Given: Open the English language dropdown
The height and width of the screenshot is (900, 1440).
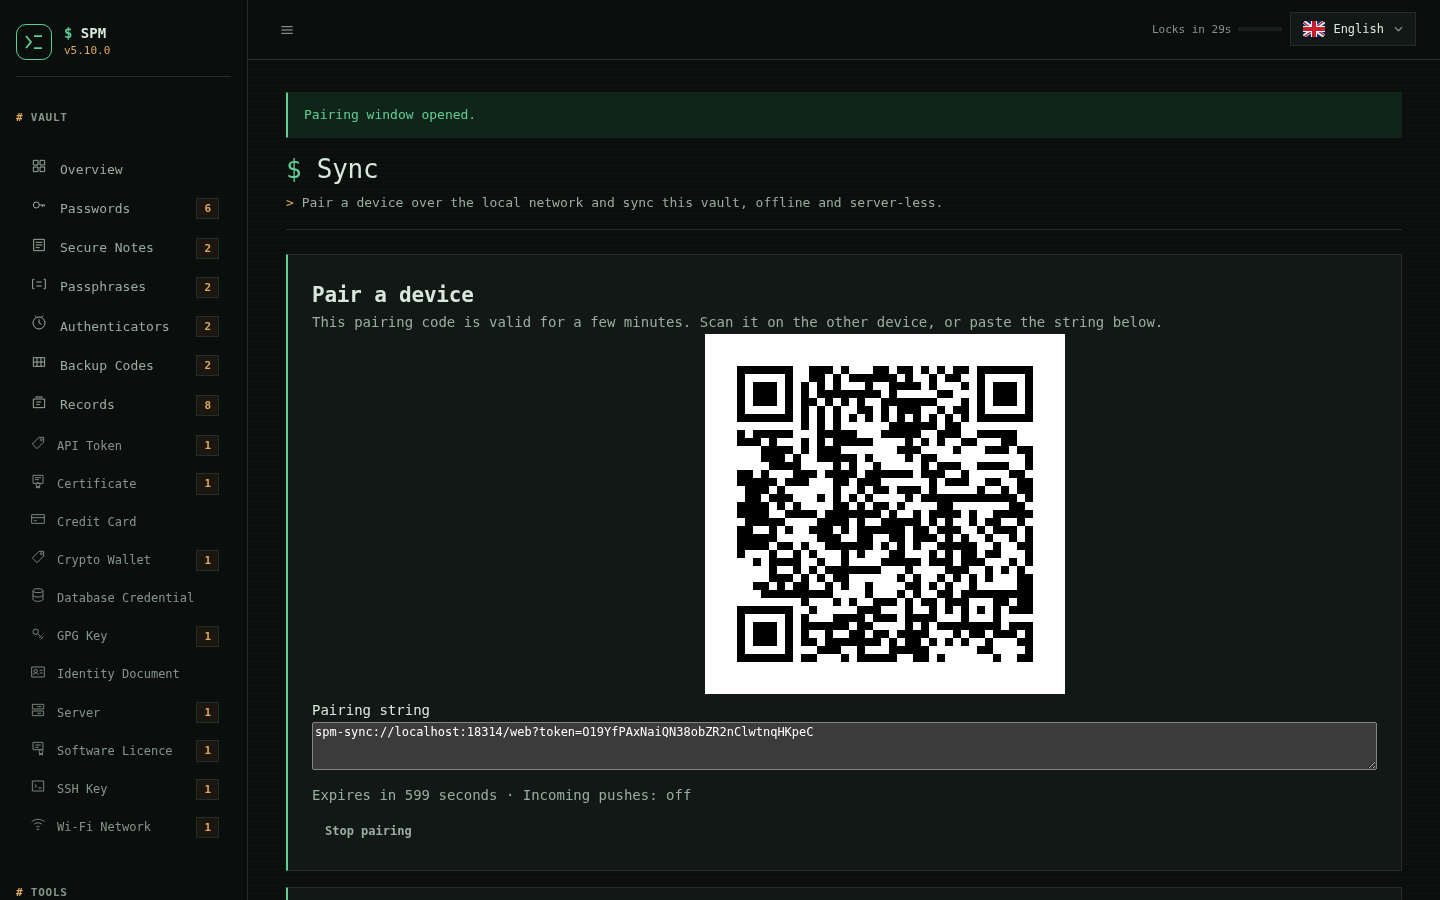Looking at the screenshot, I should click(x=1353, y=29).
